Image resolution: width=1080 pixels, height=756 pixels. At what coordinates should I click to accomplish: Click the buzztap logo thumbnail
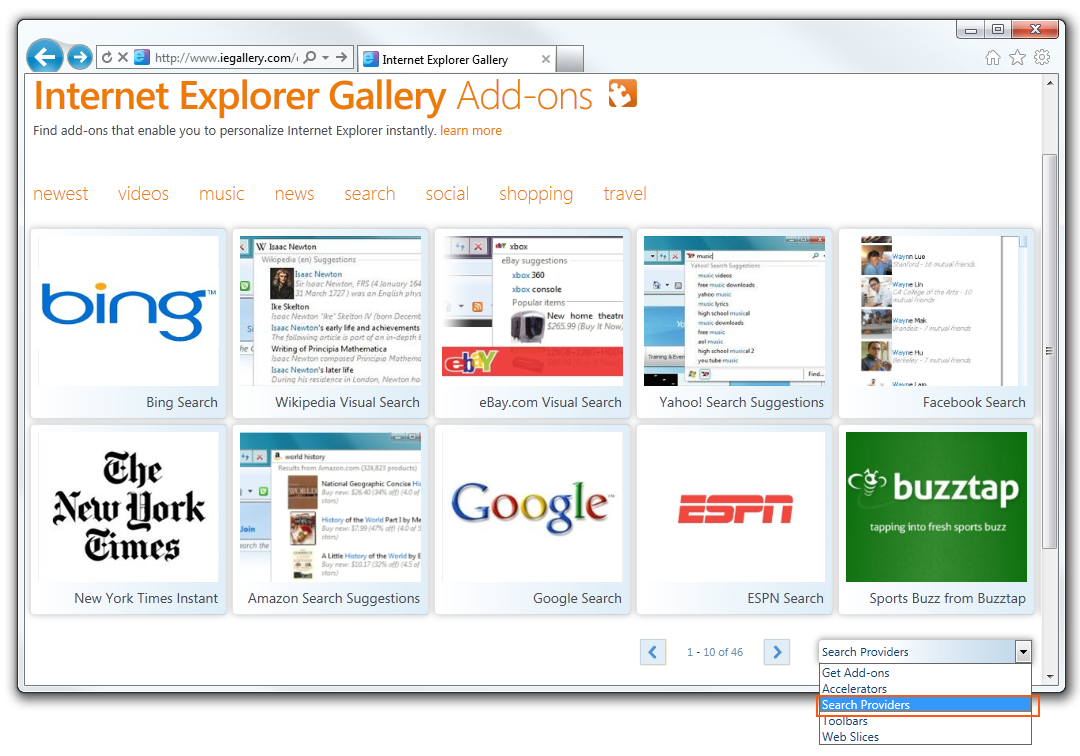[936, 507]
